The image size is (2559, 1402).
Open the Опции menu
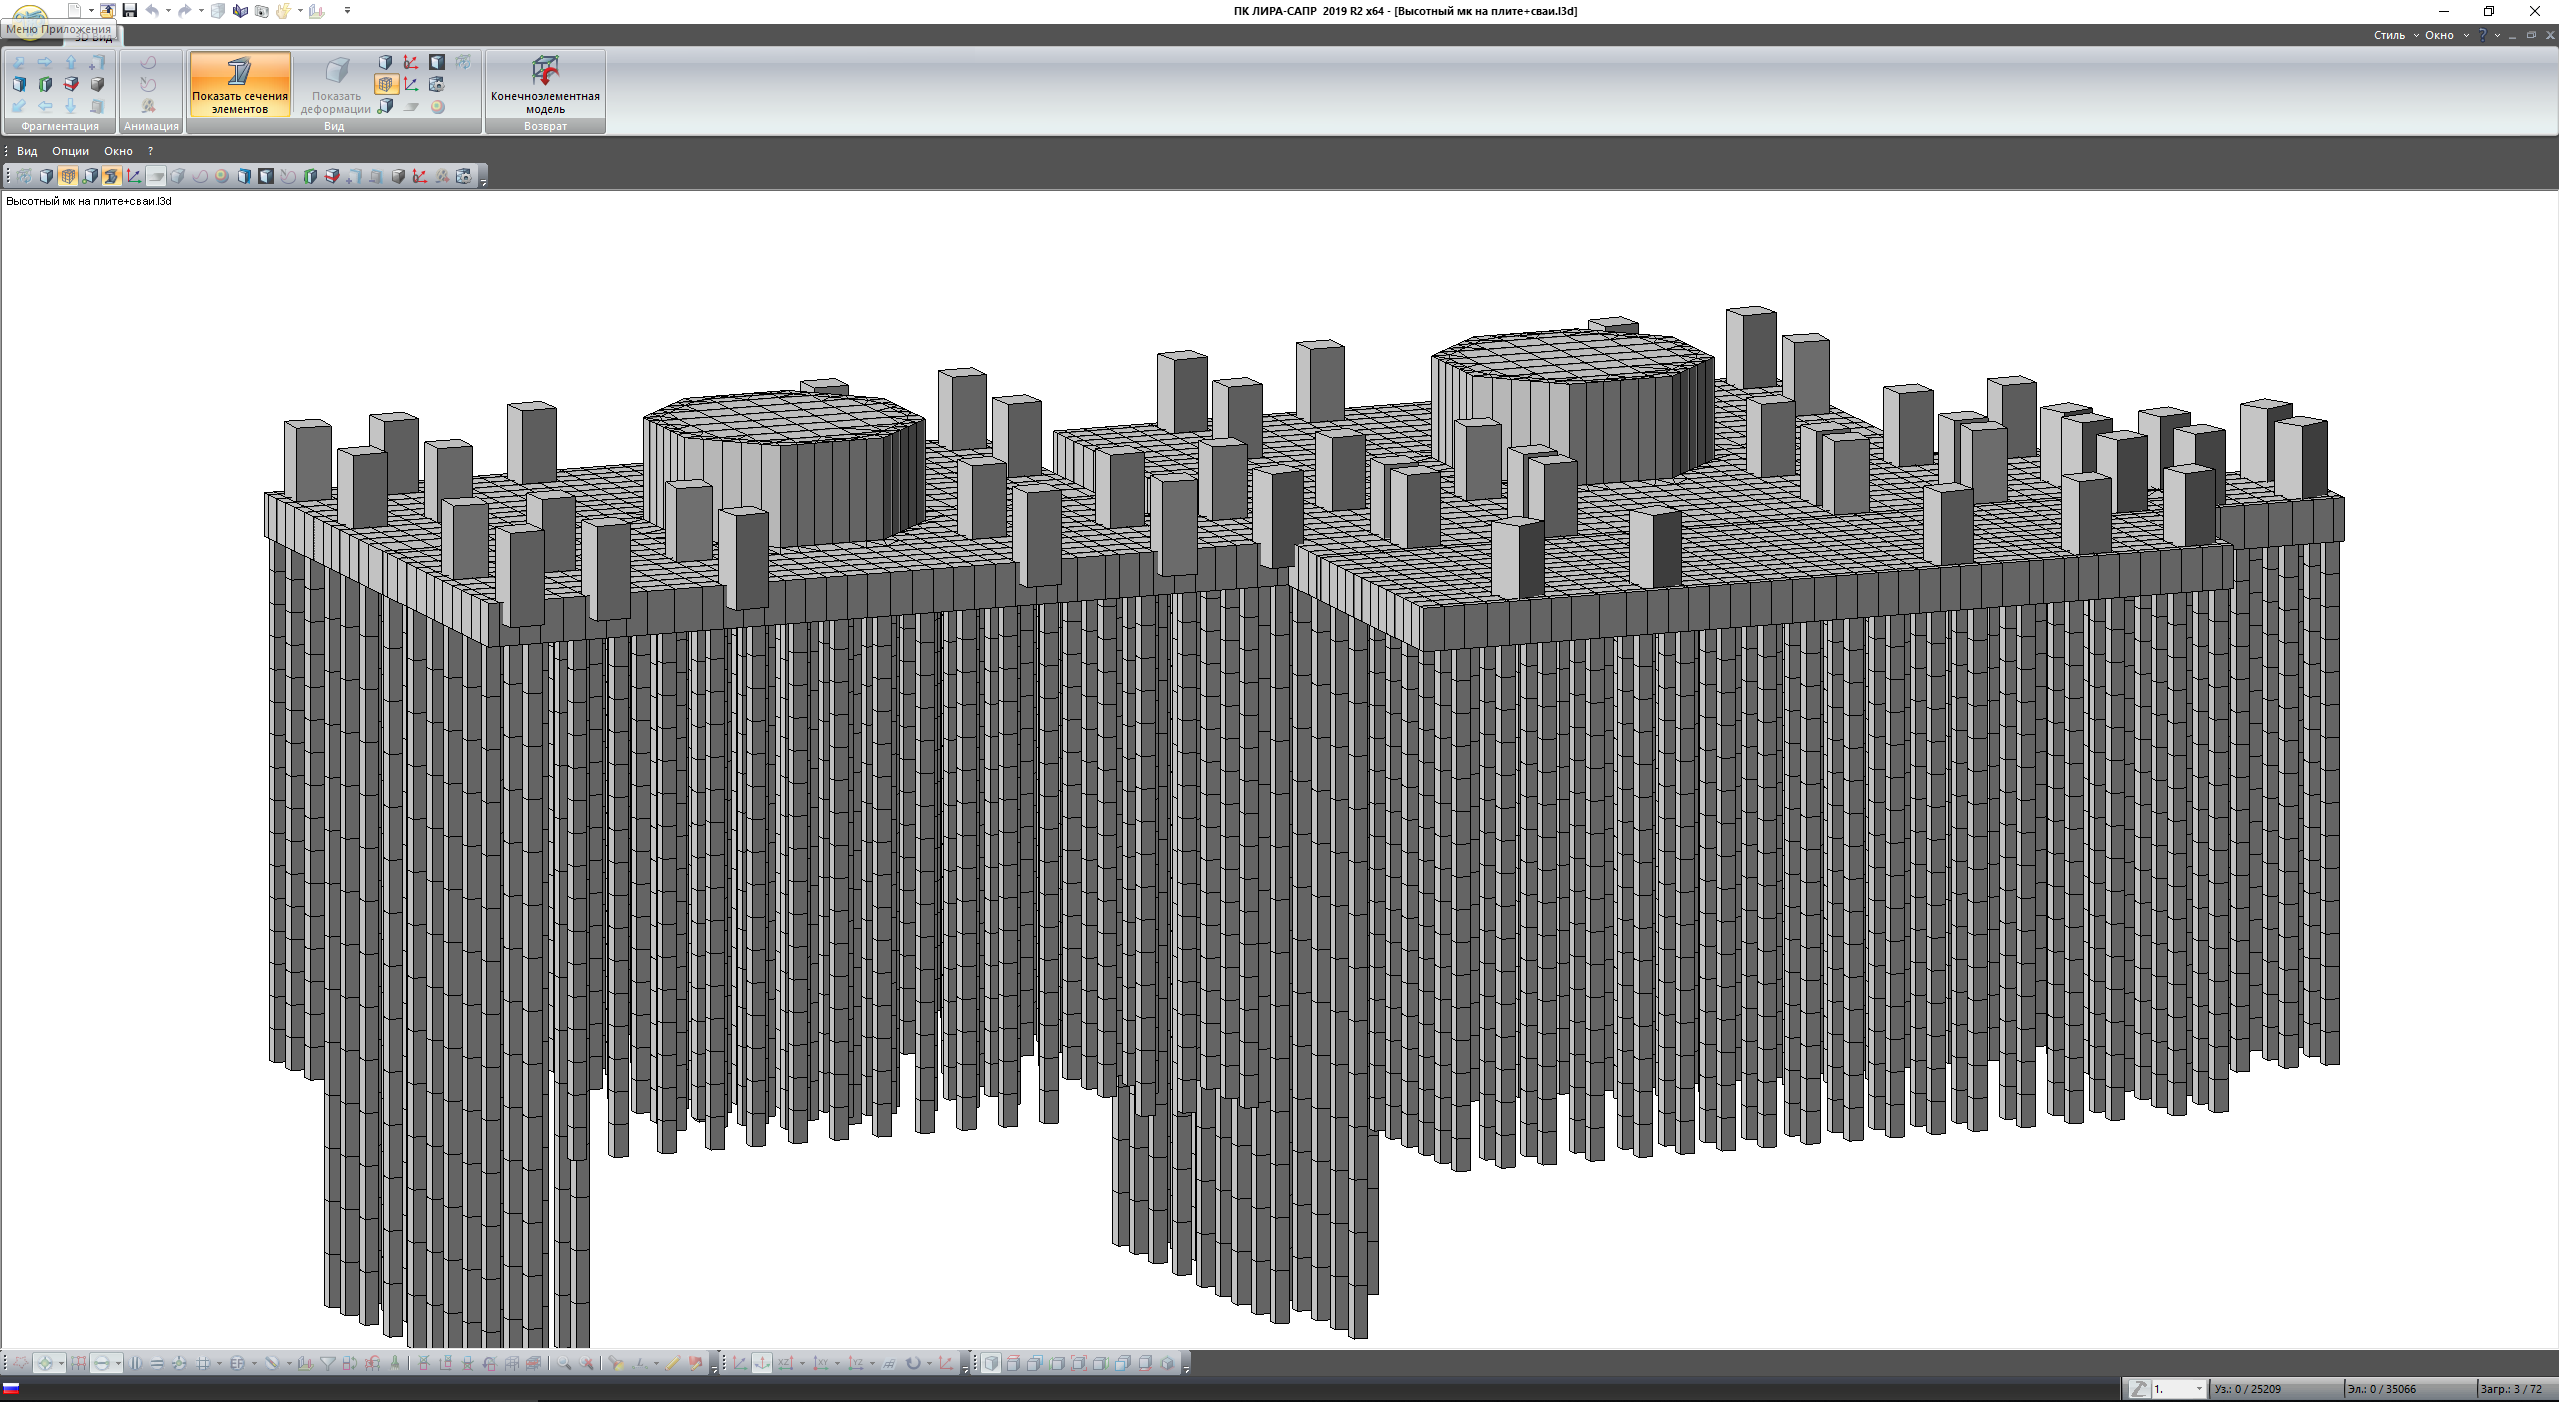70,151
